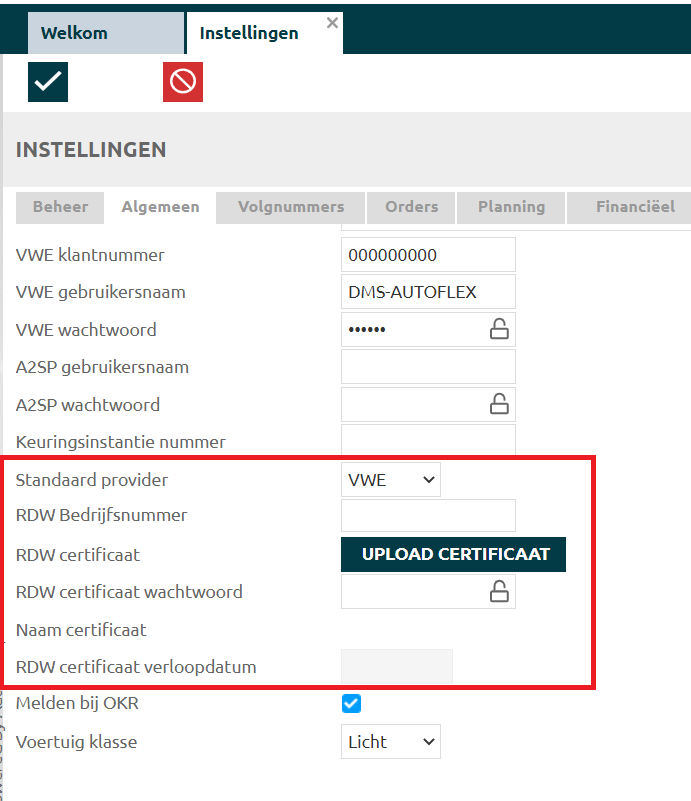Click lock icon in VWE wachtwoord field

498,329
